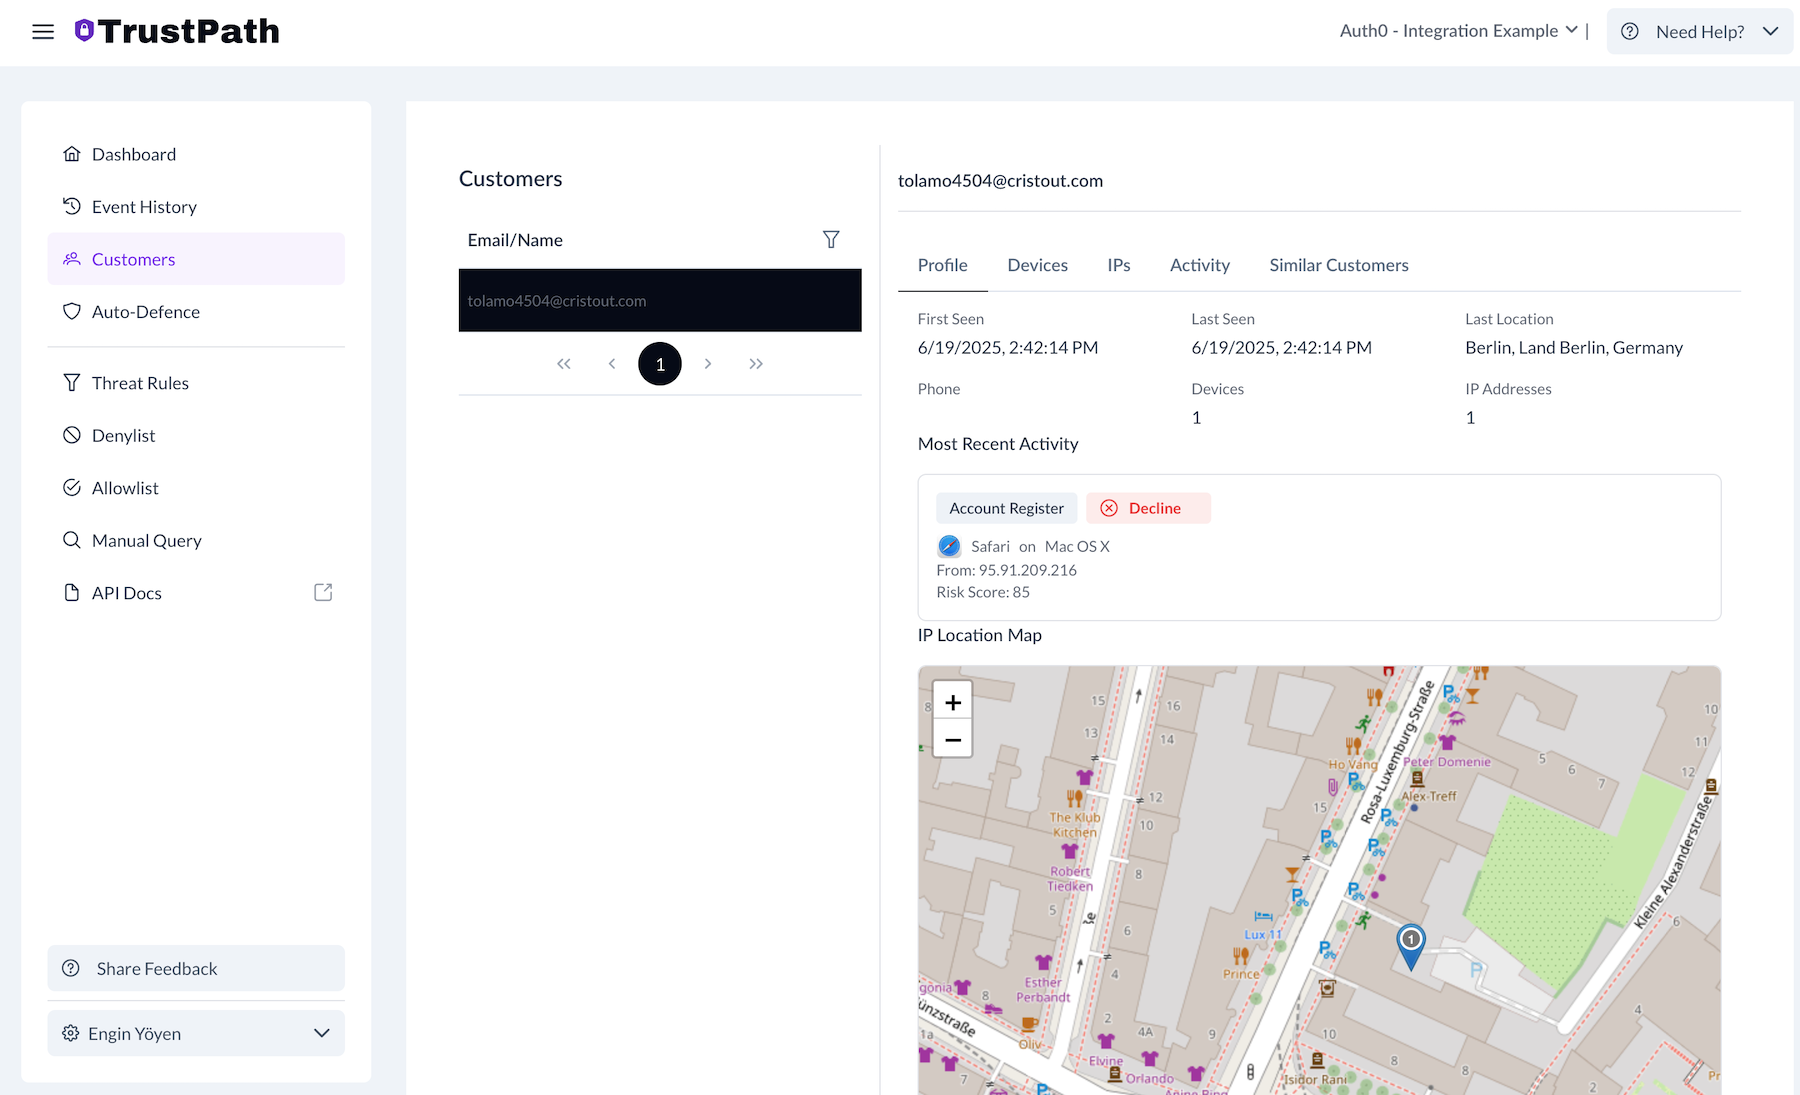Screen dimensions: 1800x1095
Task: Open the filter on Email/Name column
Action: tap(831, 239)
